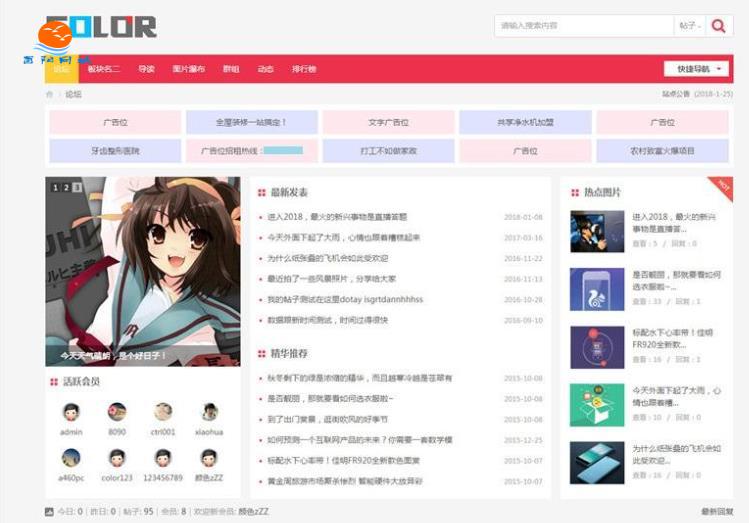Select slide indicator 1 on the slideshow
The height and width of the screenshot is (523, 749).
55,188
